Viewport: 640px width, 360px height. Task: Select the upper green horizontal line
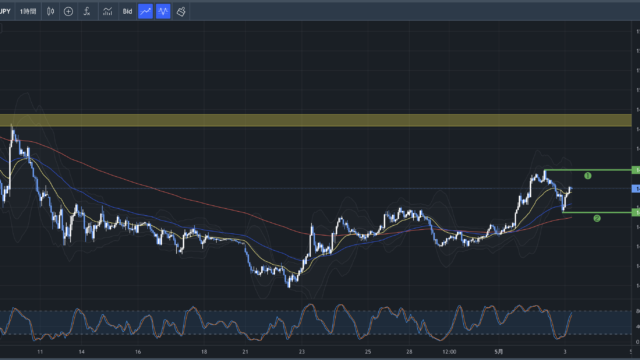(588, 170)
